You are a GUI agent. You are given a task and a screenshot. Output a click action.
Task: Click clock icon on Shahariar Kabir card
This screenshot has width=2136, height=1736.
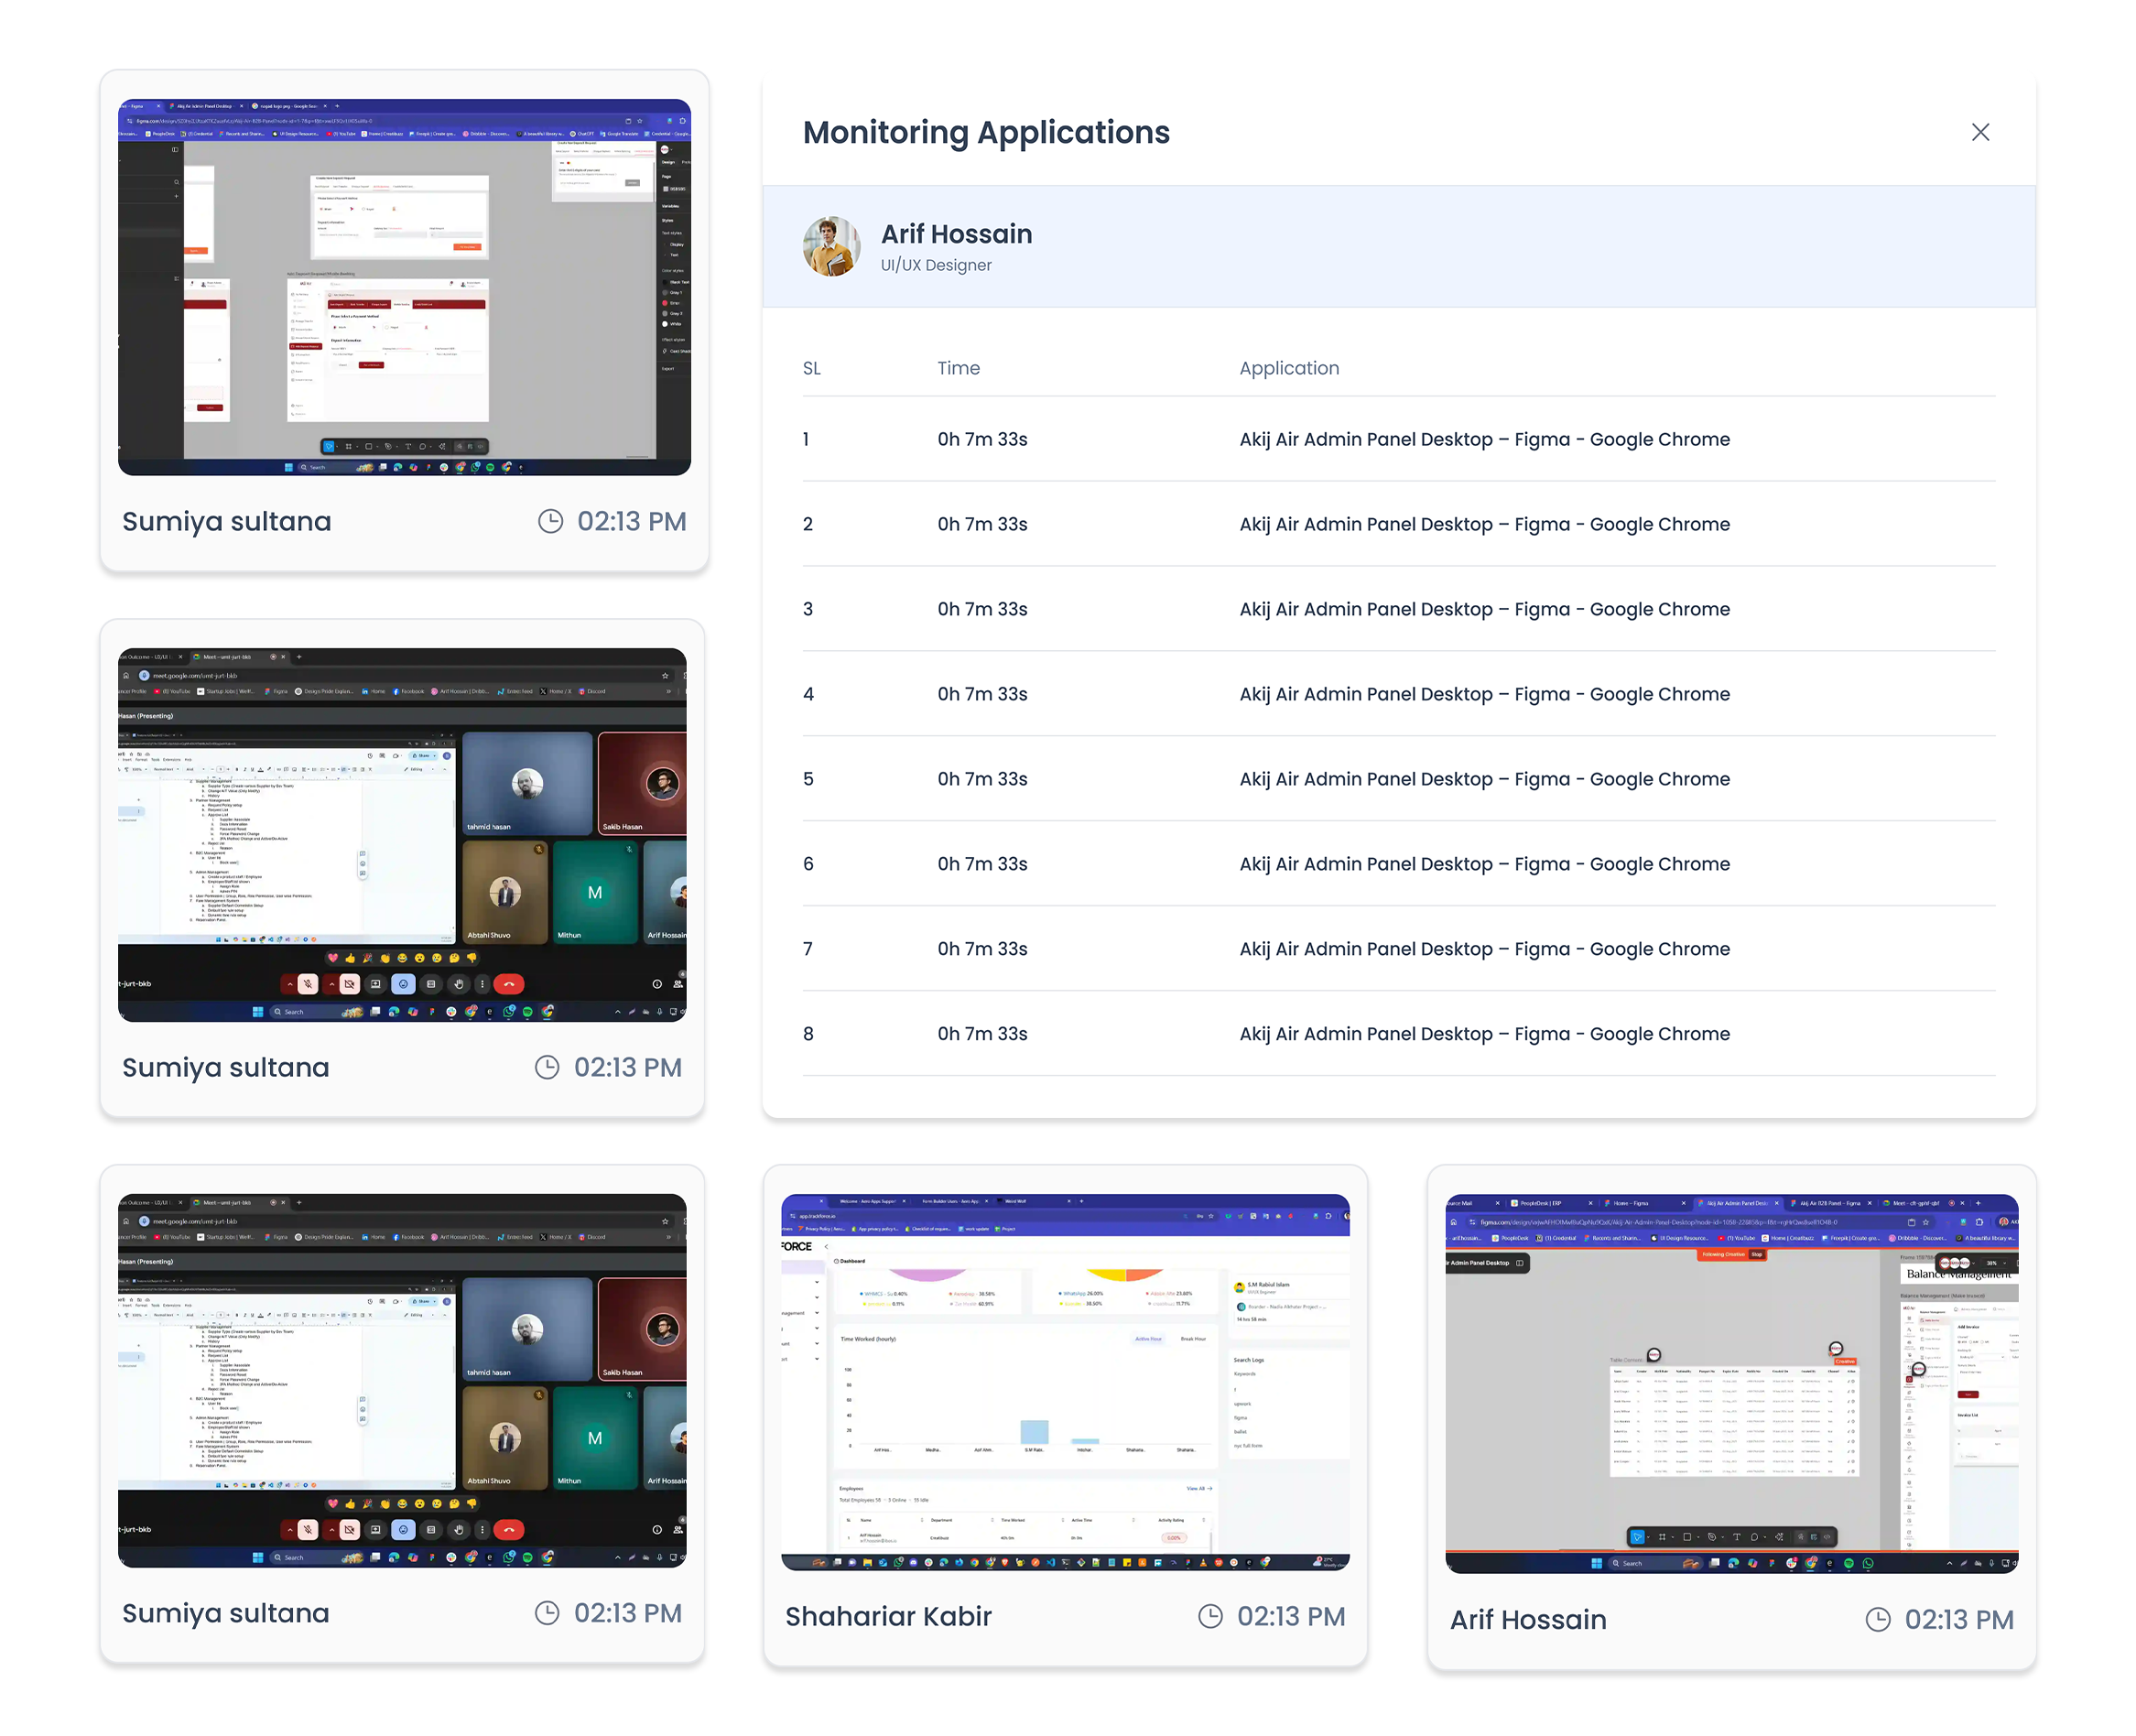coord(1210,1616)
